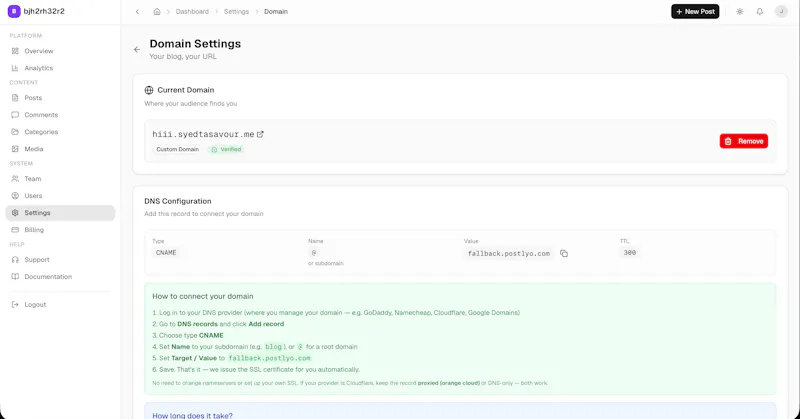
Task: Open the hiii.syedtasavour.me domain link
Action: click(203, 134)
